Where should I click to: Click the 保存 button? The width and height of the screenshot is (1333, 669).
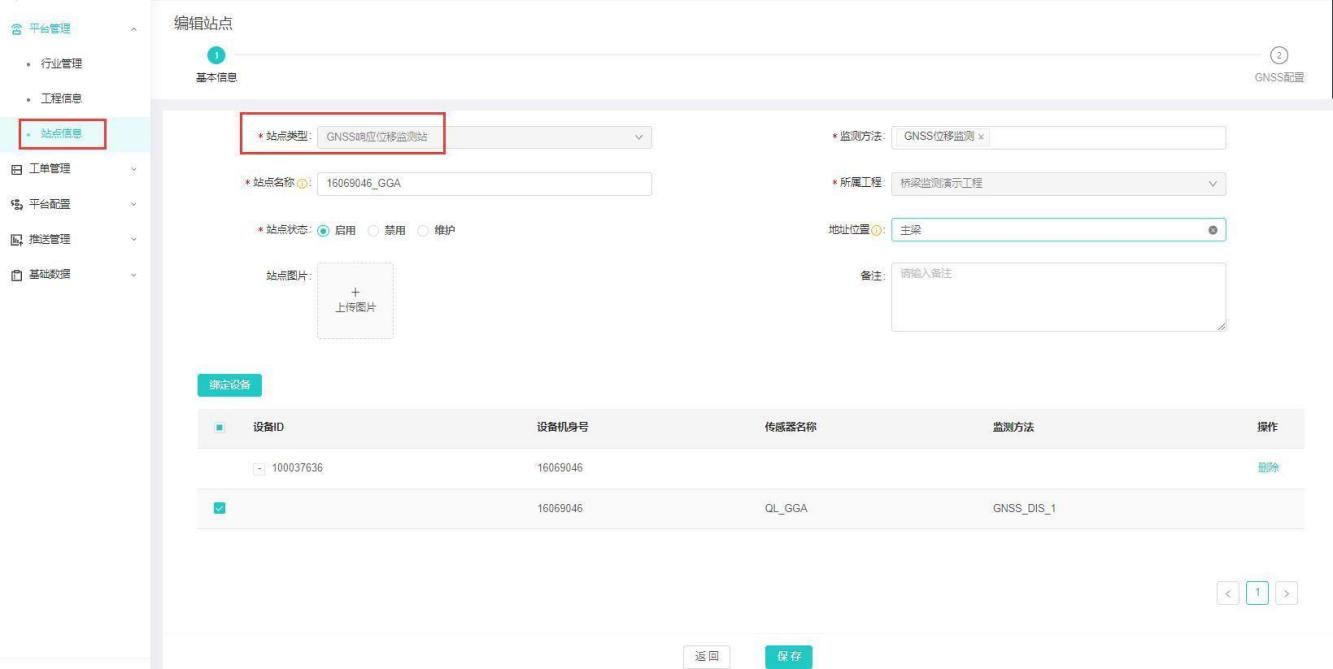[x=789, y=656]
